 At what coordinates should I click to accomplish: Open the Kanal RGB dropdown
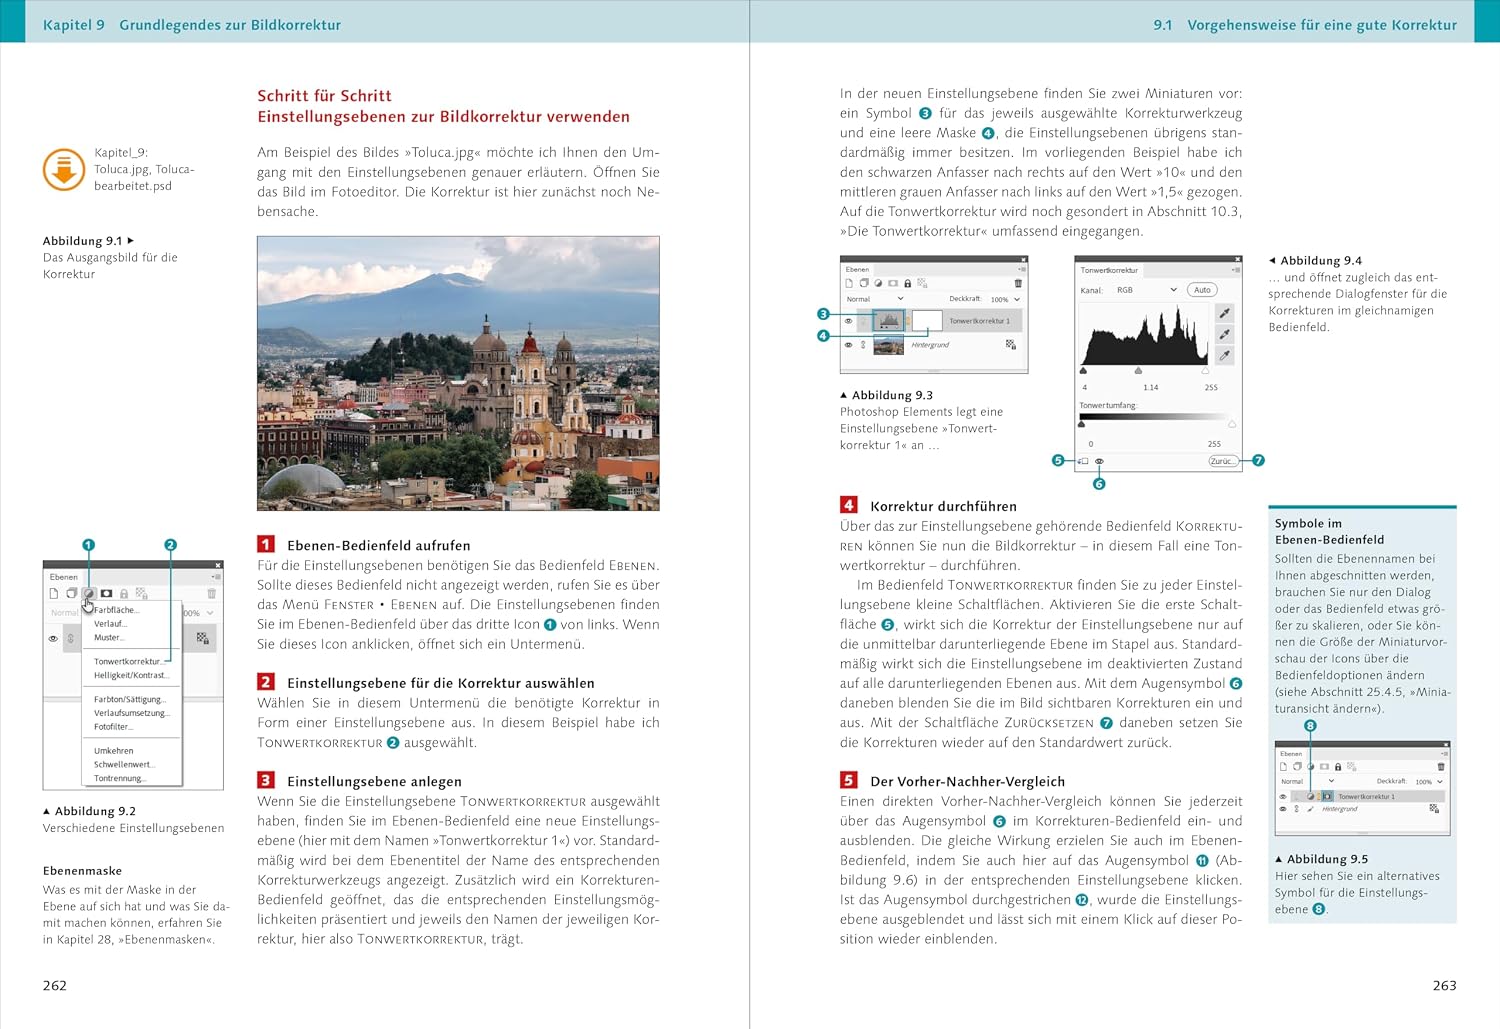[x=1146, y=290]
